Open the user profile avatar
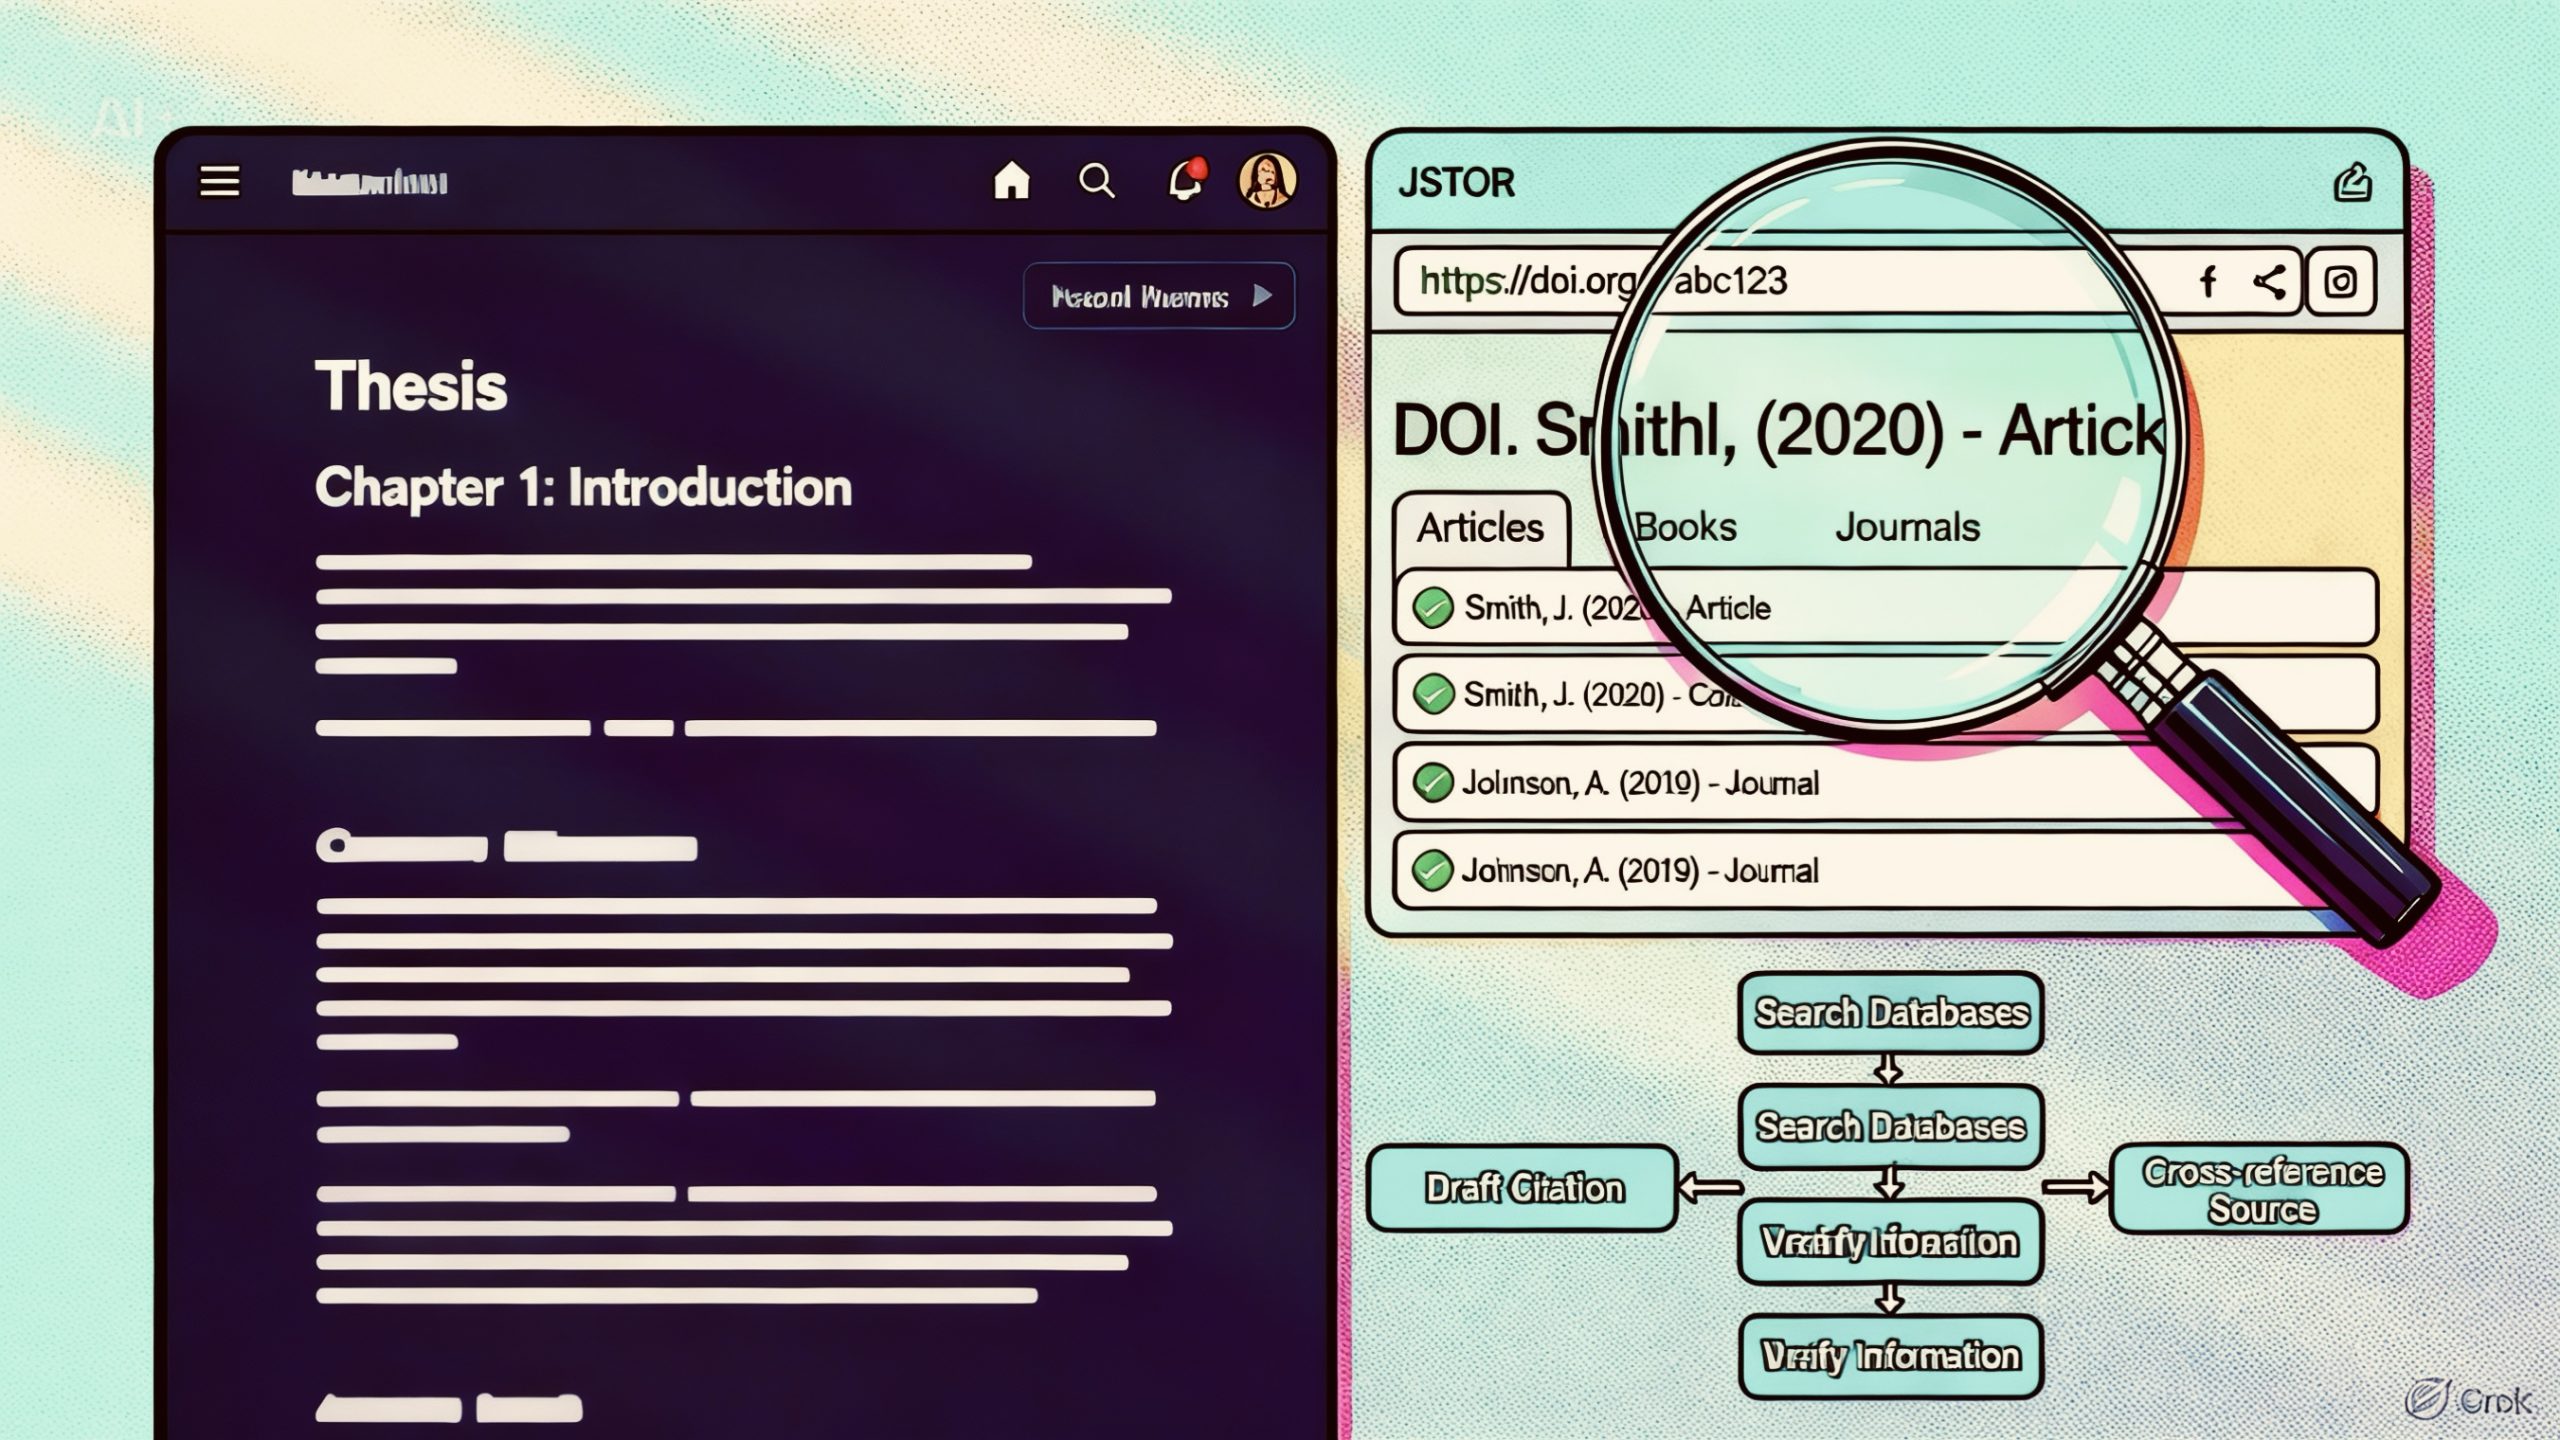Screen dimensions: 2560x1440 tap(1272, 181)
